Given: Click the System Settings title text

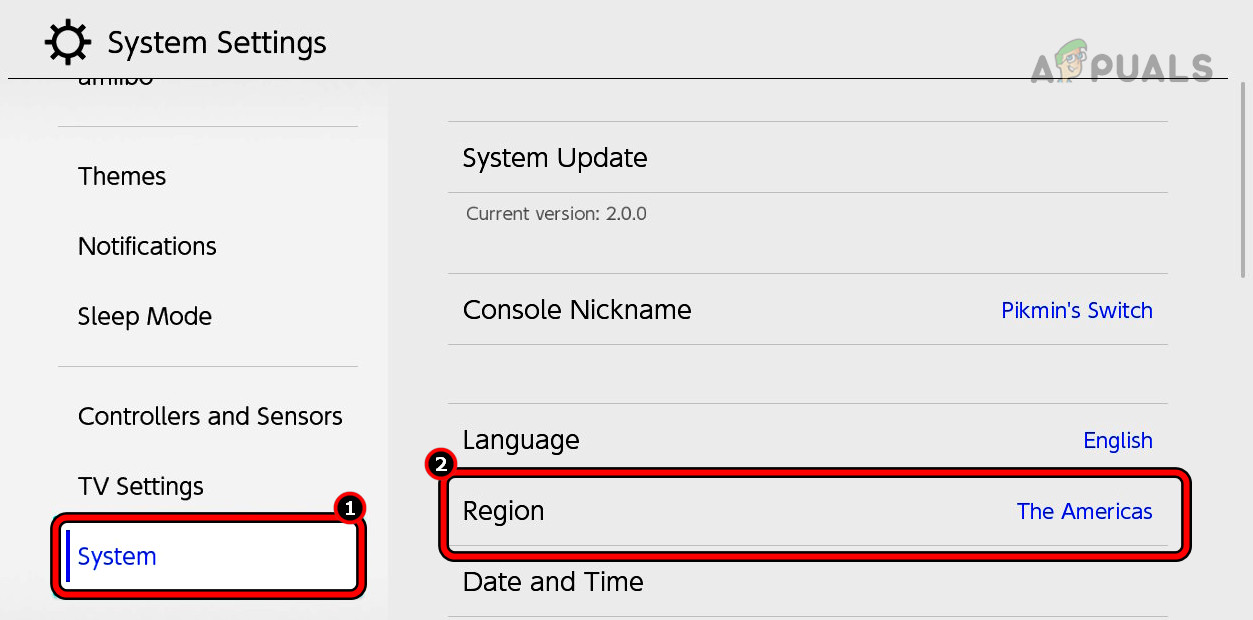Looking at the screenshot, I should click(x=216, y=42).
